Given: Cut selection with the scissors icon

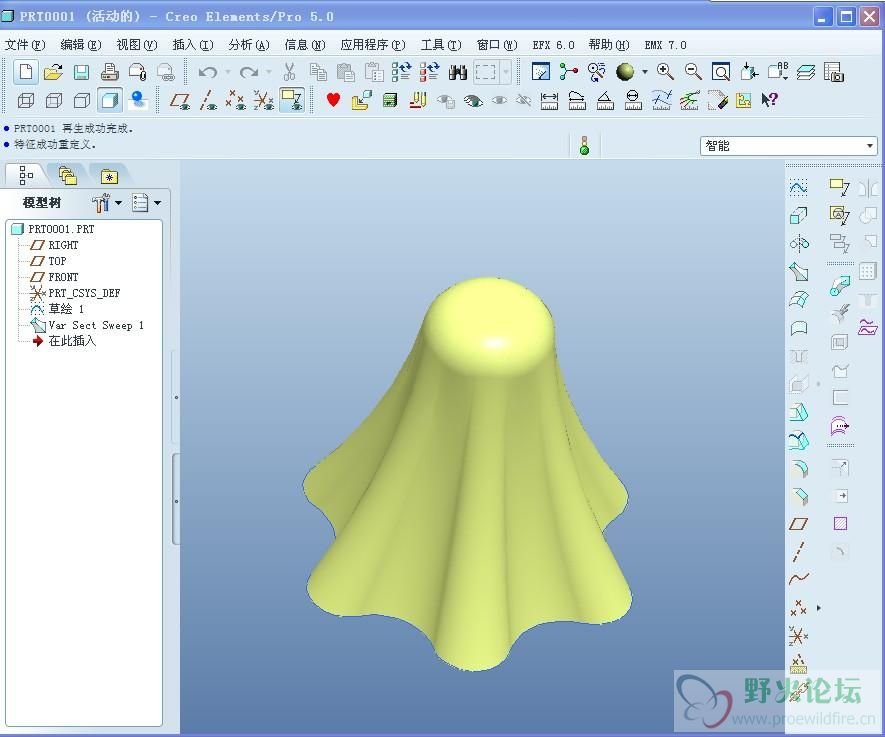Looking at the screenshot, I should click(x=289, y=72).
